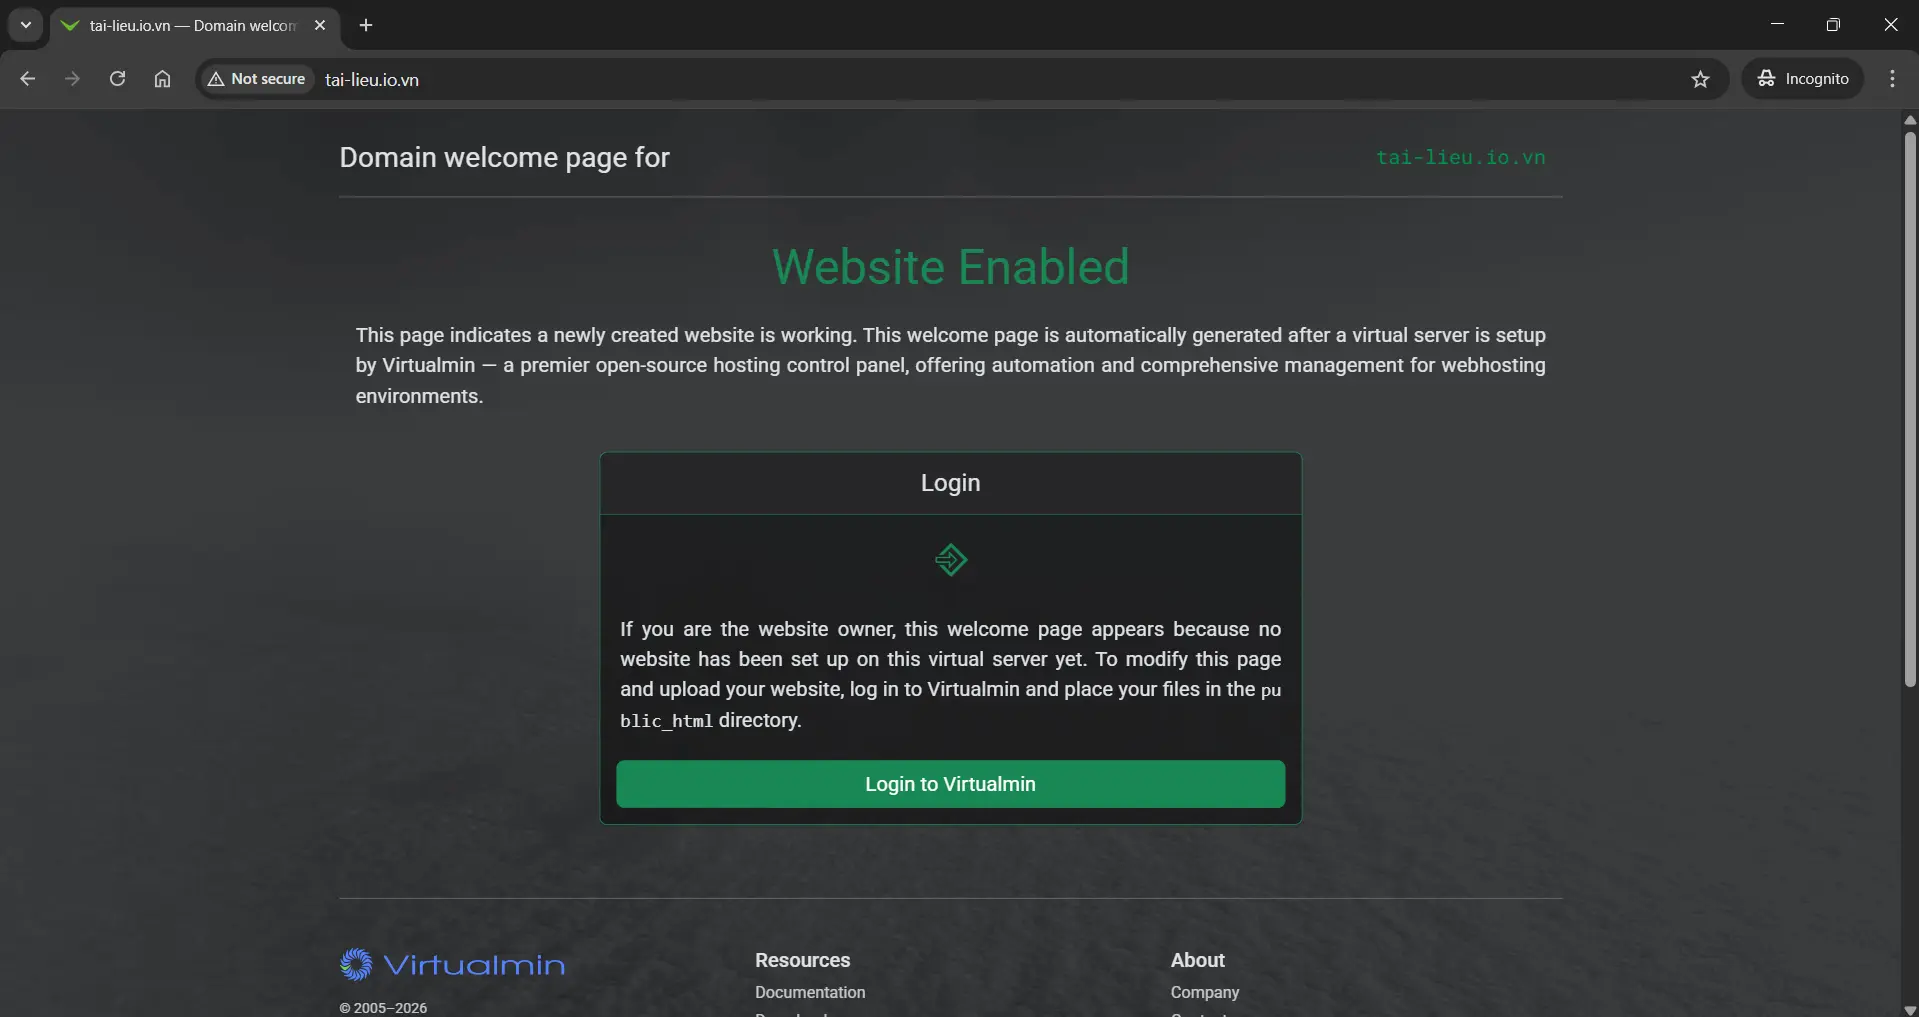The width and height of the screenshot is (1919, 1017).
Task: Select the tai-lieu.io.vn tab
Action: tap(180, 26)
